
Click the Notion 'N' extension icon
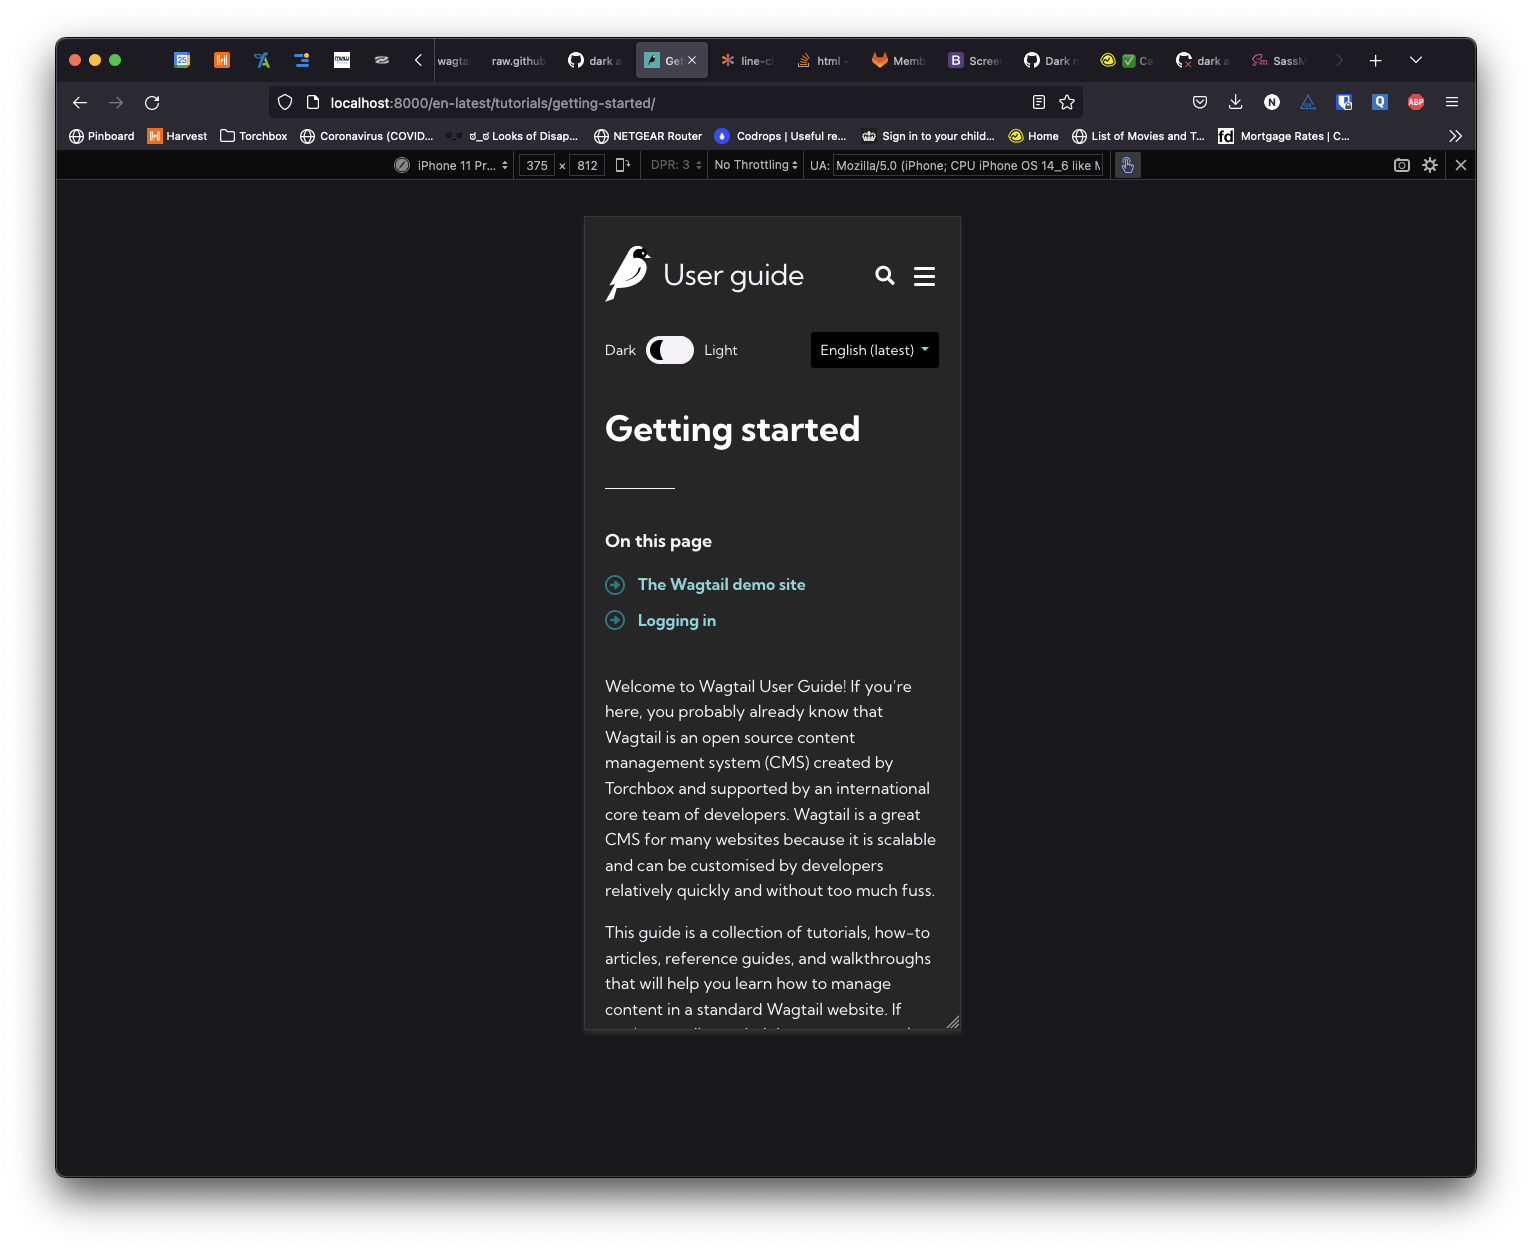pyautogui.click(x=1272, y=102)
